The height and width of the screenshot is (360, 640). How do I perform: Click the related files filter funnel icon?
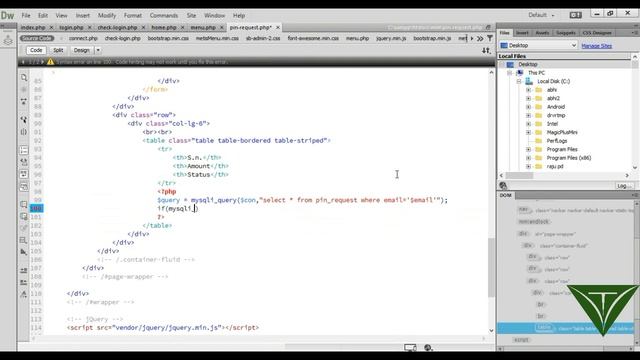[489, 38]
